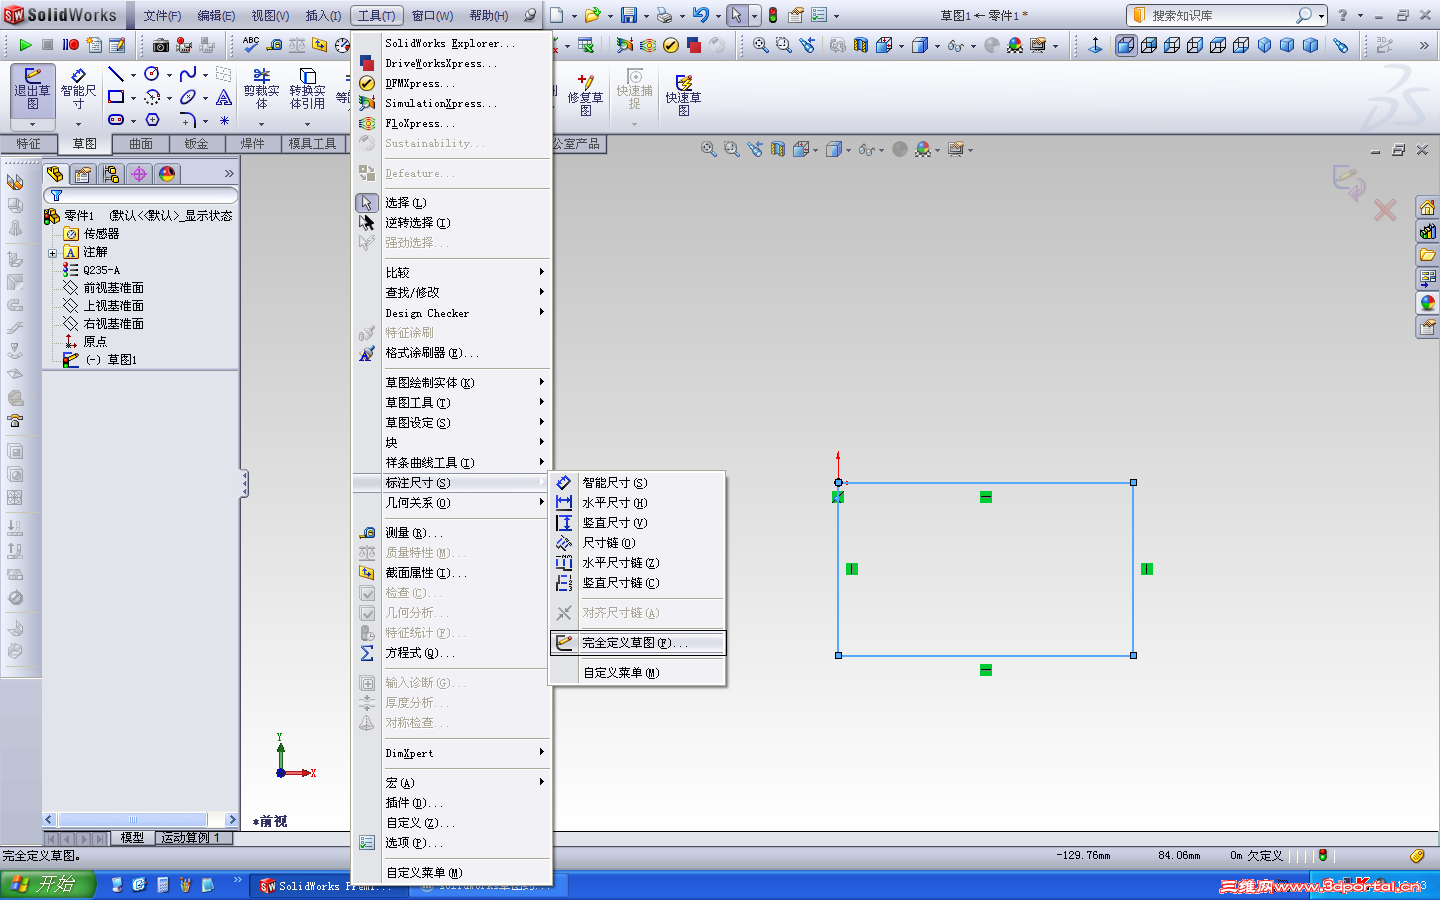
Task: Collapse the FeatureManager panel with the splitter handle
Action: (x=244, y=484)
